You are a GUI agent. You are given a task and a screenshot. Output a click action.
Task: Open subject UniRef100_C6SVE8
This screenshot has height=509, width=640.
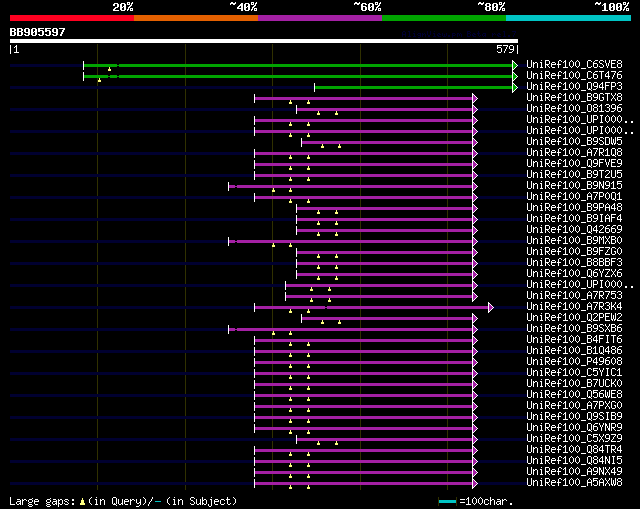(x=574, y=64)
